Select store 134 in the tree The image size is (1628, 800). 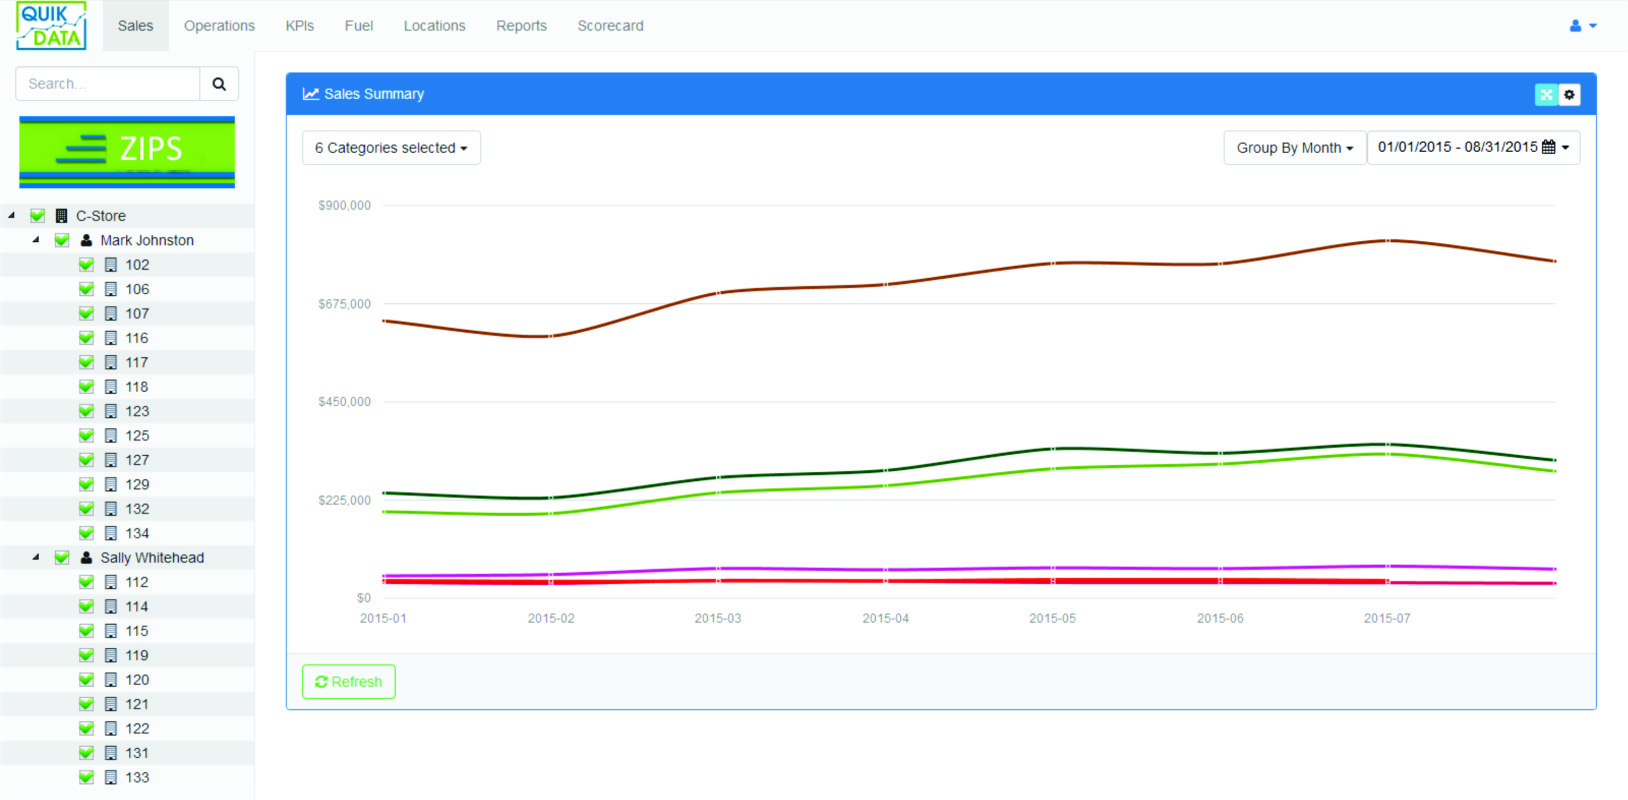click(137, 533)
